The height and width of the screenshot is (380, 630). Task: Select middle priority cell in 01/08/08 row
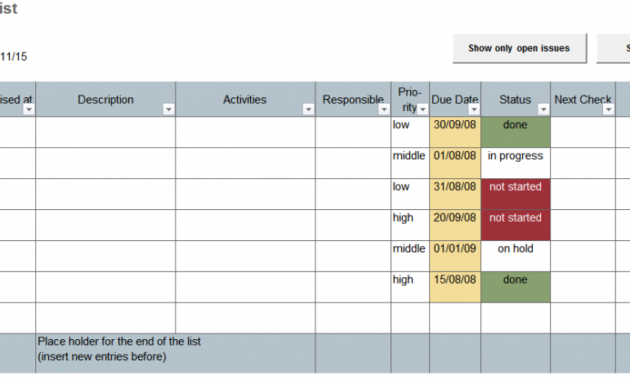pos(410,163)
